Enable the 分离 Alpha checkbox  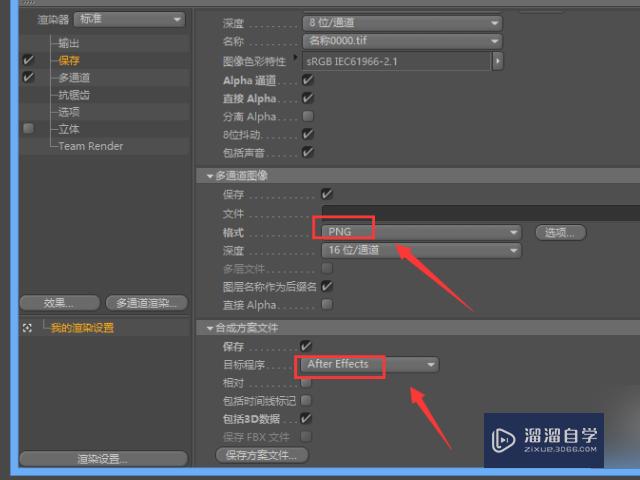pos(308,116)
